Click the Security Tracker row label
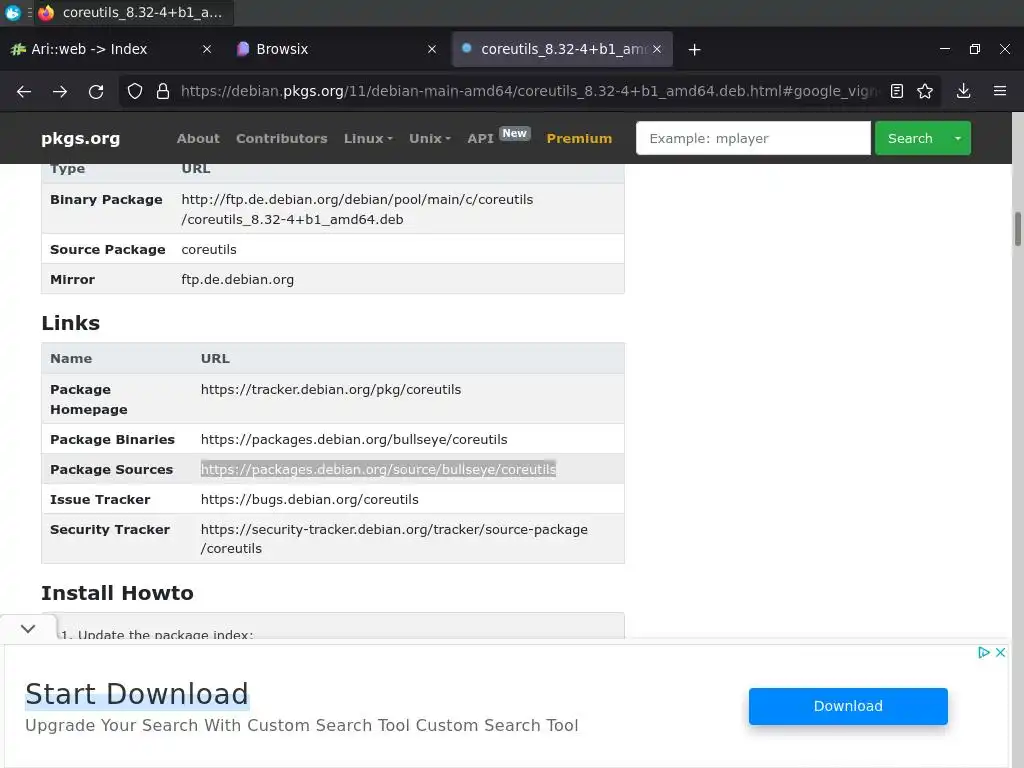This screenshot has height=768, width=1024. [x=110, y=530]
